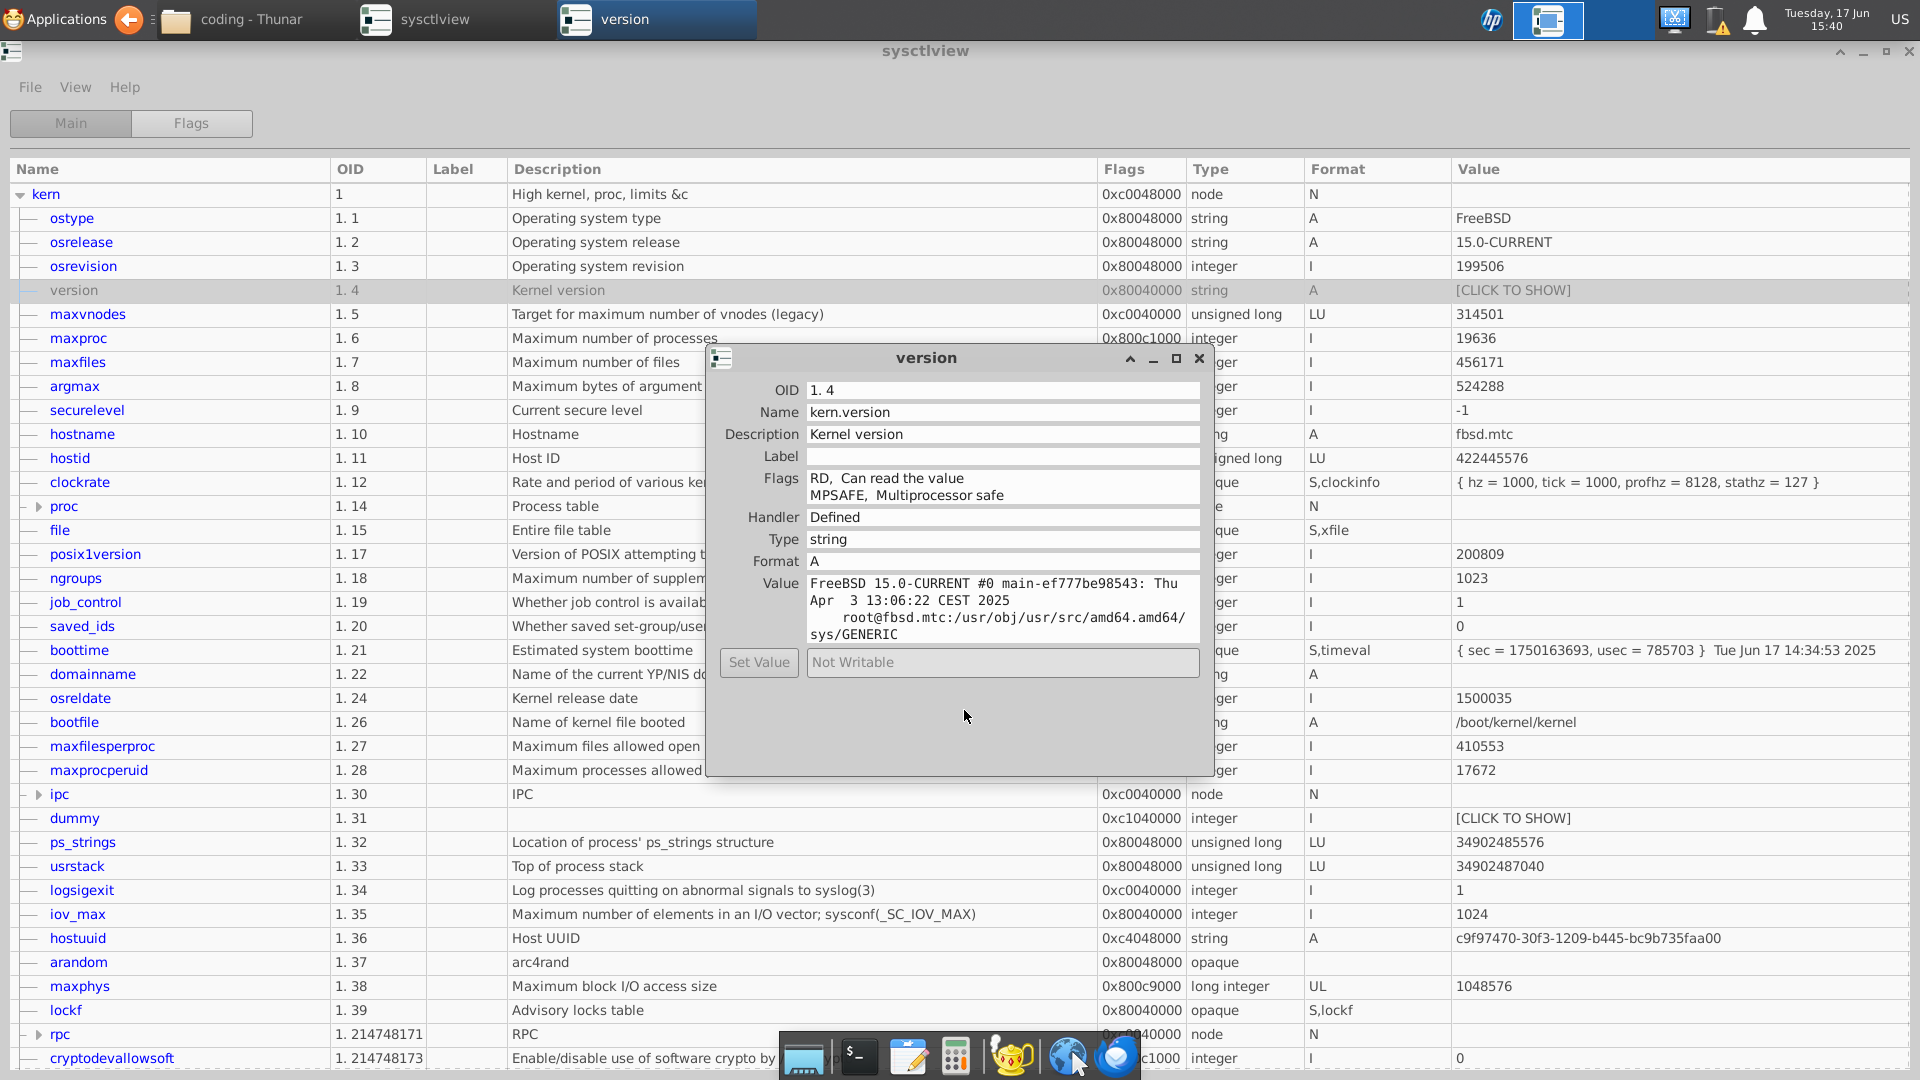Viewport: 1920px width, 1080px height.
Task: Click the Description column header
Action: click(802, 169)
